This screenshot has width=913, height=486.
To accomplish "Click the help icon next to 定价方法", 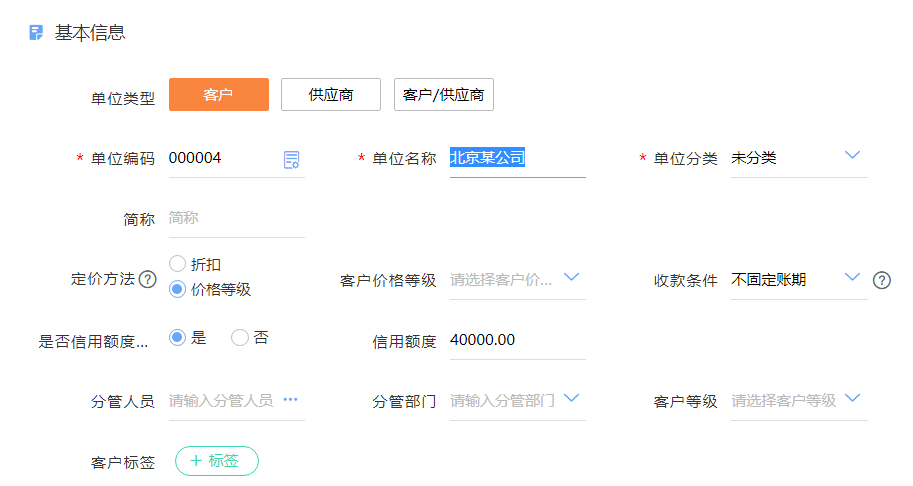I will coord(147,279).
